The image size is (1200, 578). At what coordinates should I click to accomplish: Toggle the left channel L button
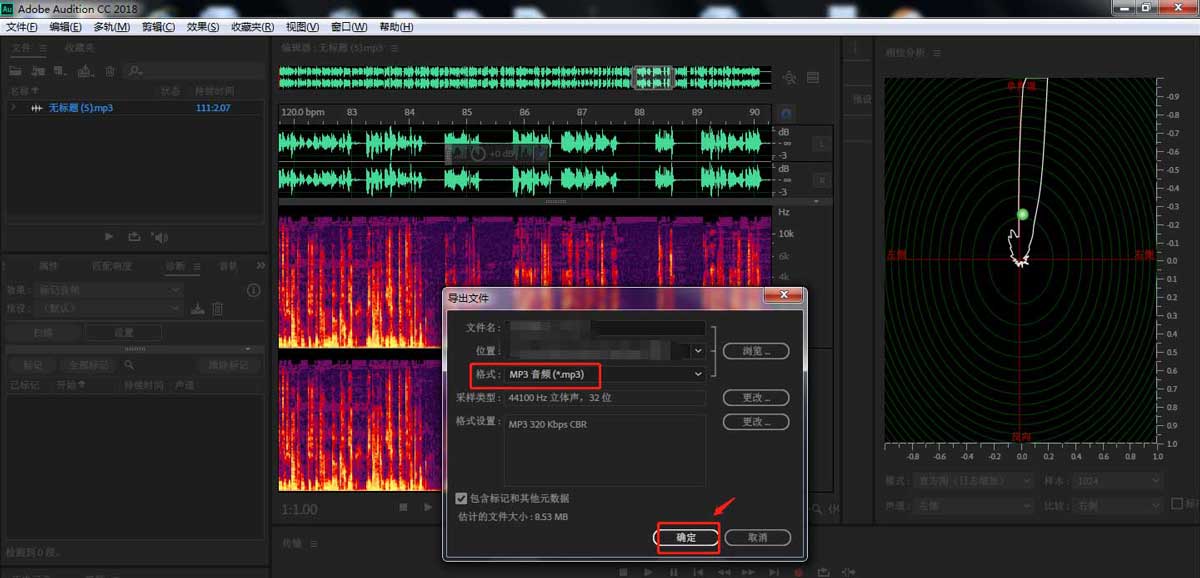tap(821, 145)
